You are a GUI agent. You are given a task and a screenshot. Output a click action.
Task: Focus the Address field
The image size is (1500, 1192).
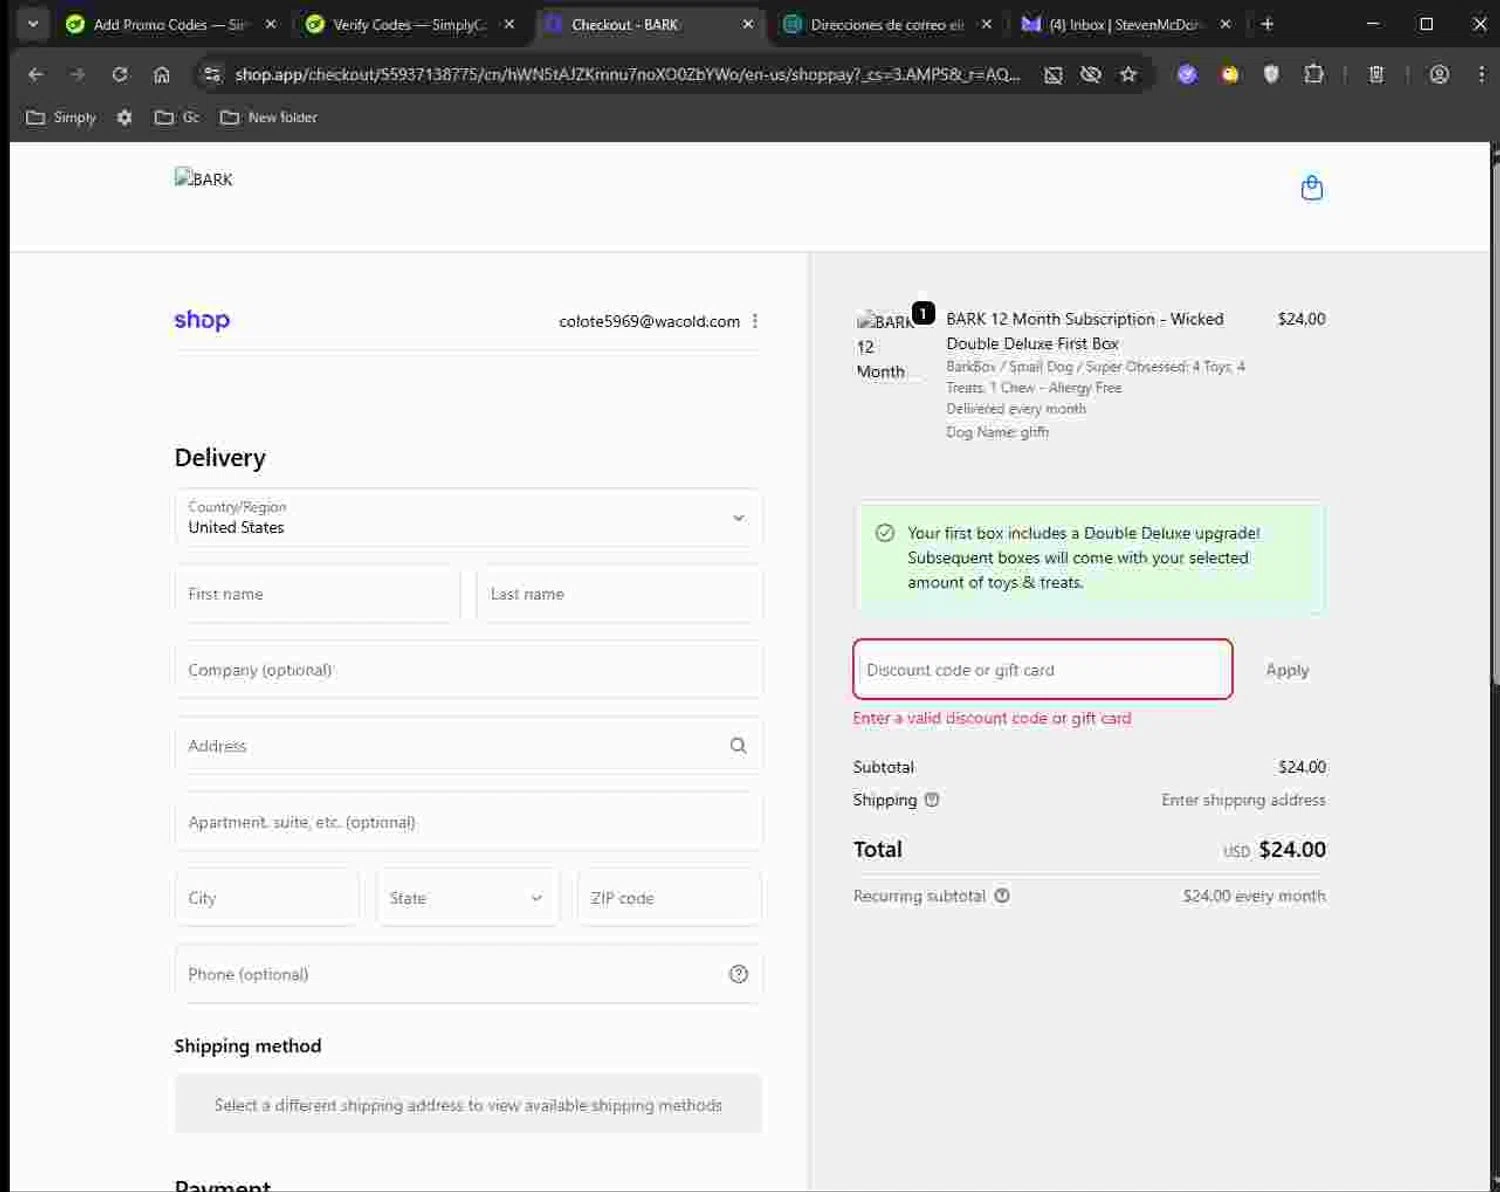[x=469, y=746]
